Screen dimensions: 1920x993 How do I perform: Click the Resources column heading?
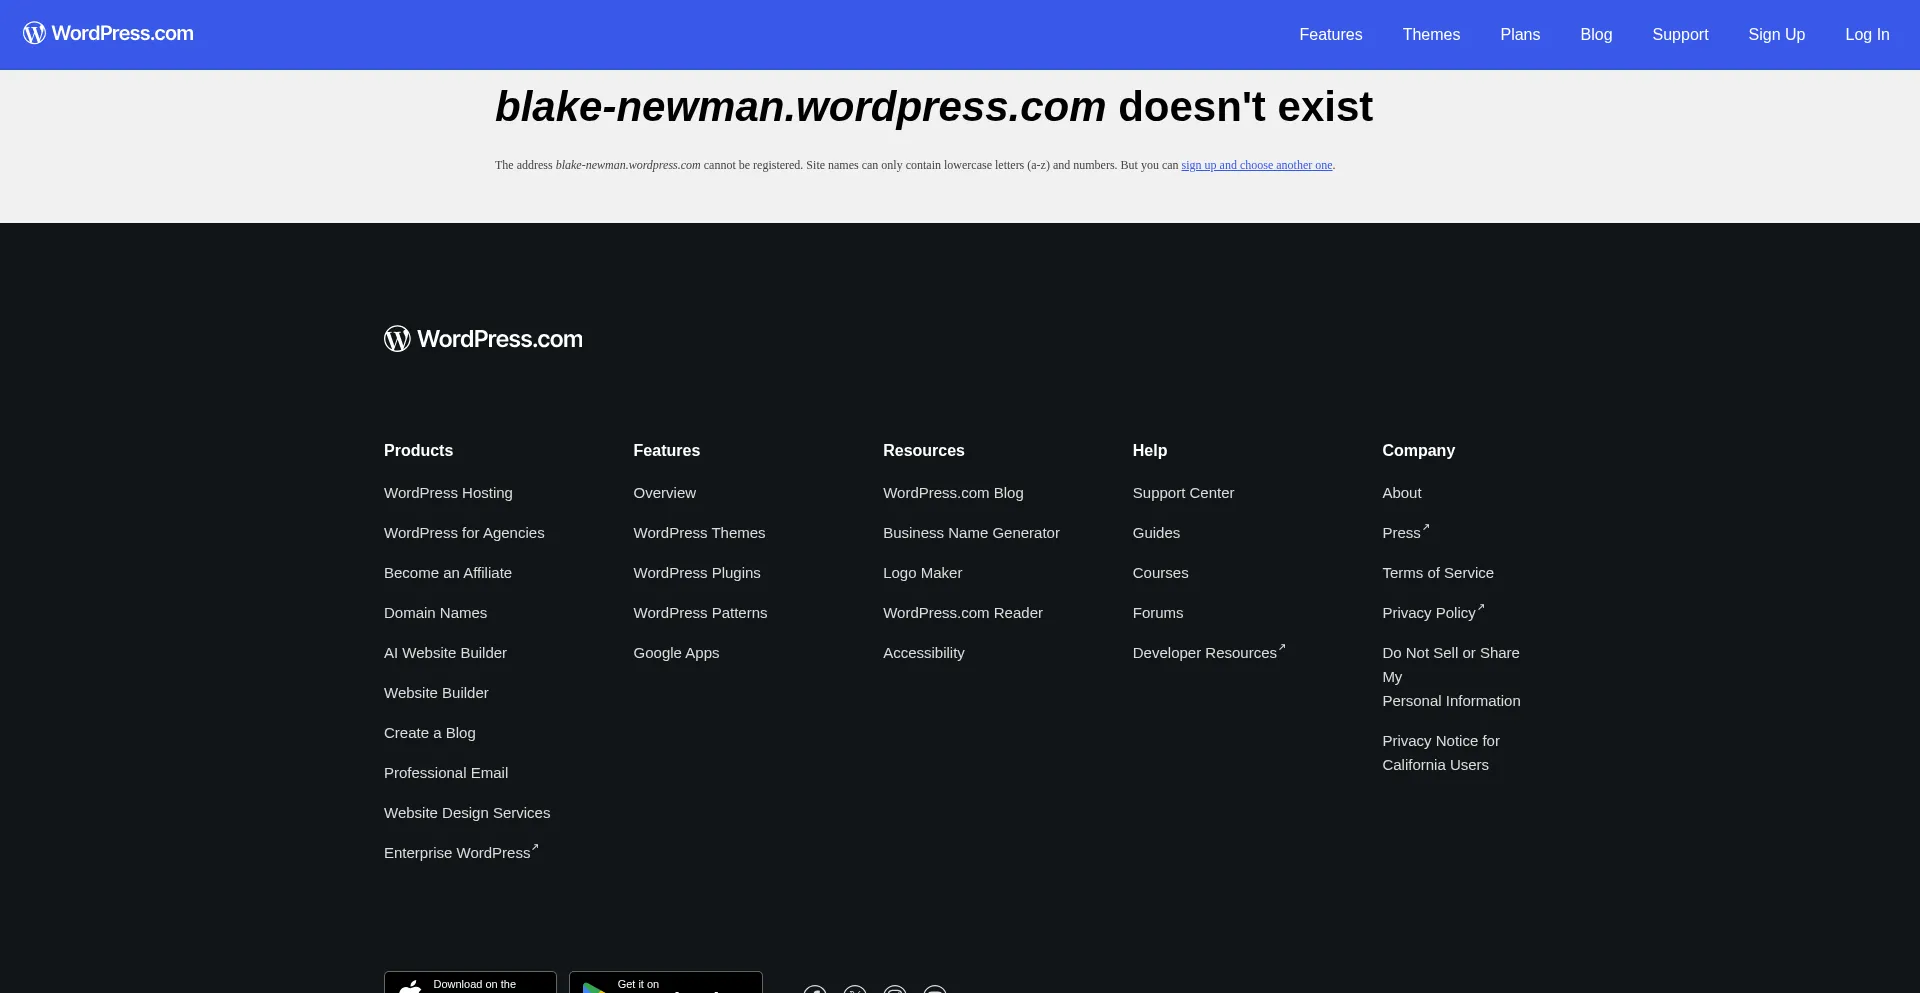[x=923, y=451]
